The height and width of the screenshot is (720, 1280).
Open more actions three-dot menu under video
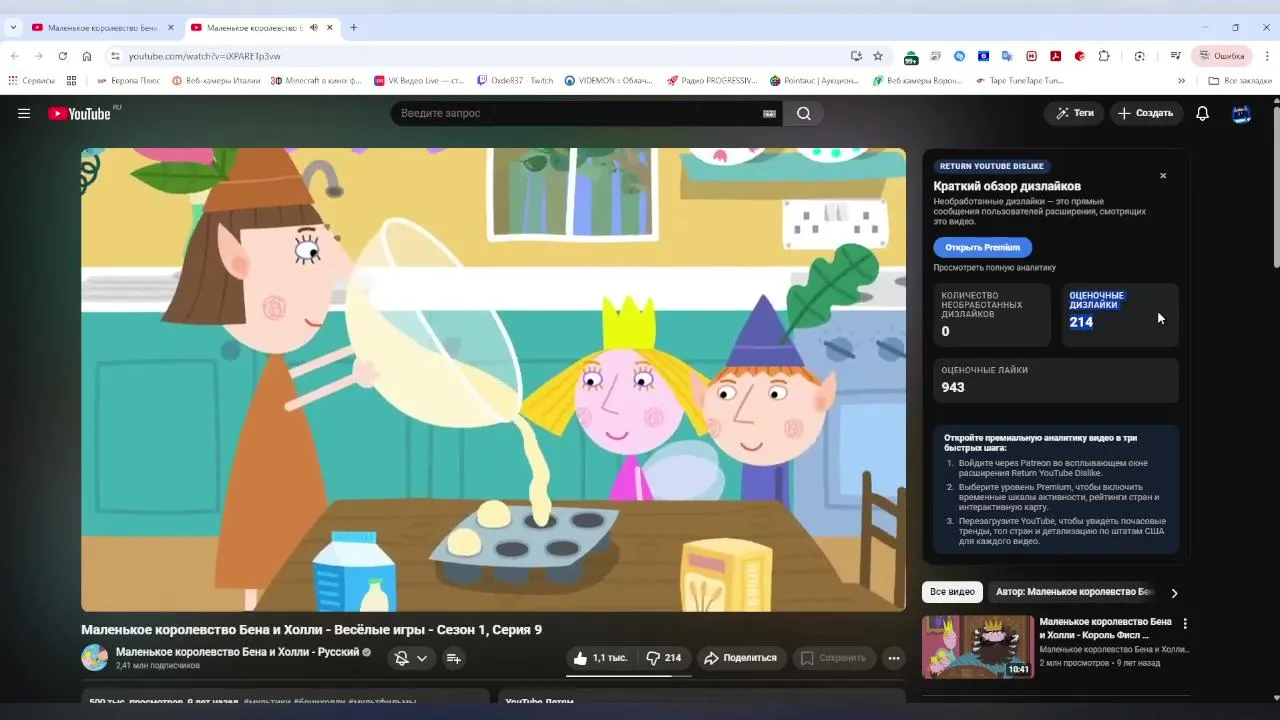pyautogui.click(x=894, y=658)
